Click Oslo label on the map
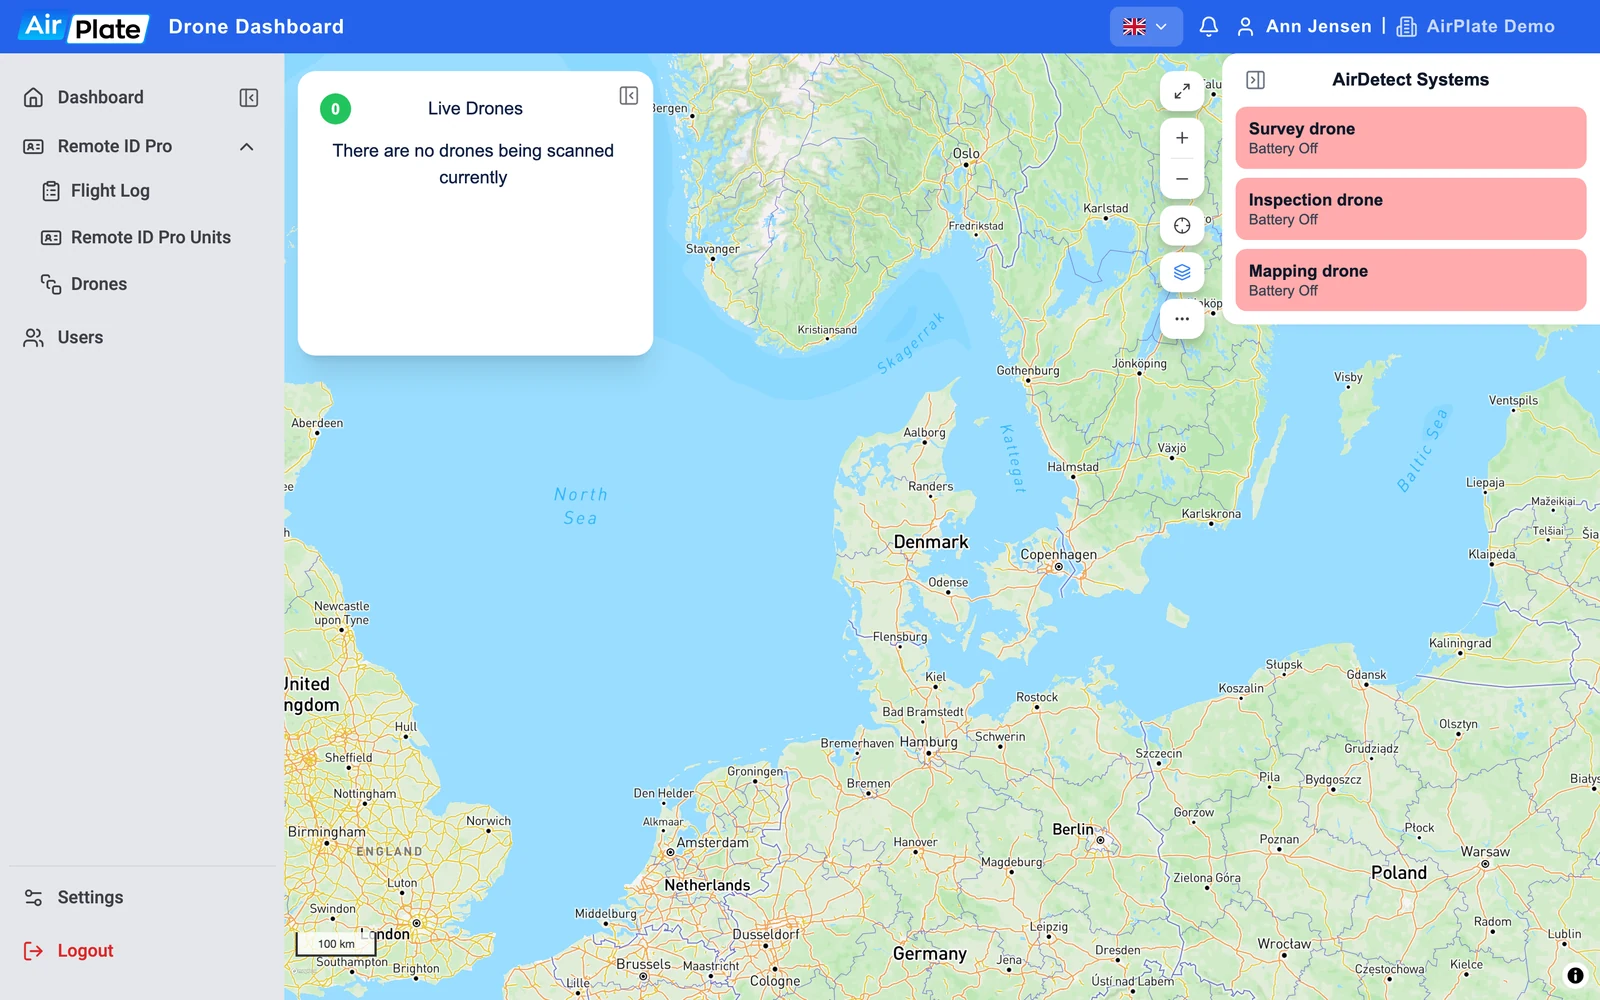 966,153
